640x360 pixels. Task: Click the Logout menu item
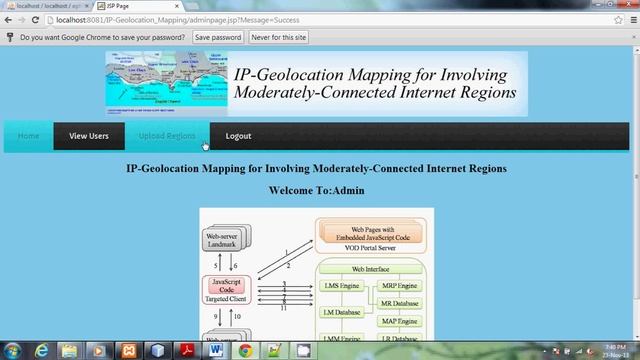coord(238,136)
